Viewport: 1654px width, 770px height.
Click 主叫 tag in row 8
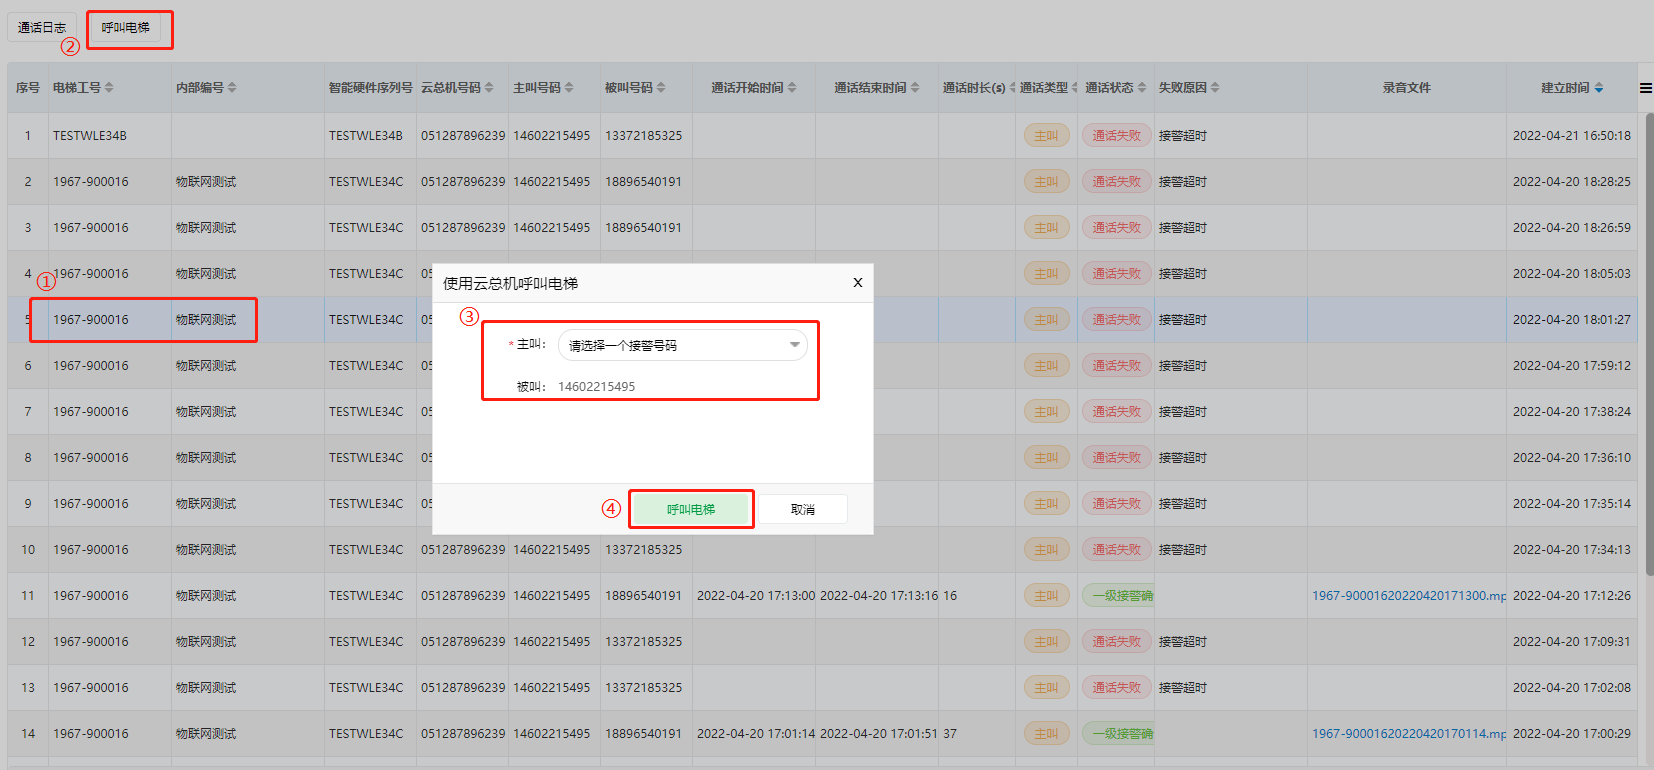(x=1046, y=458)
